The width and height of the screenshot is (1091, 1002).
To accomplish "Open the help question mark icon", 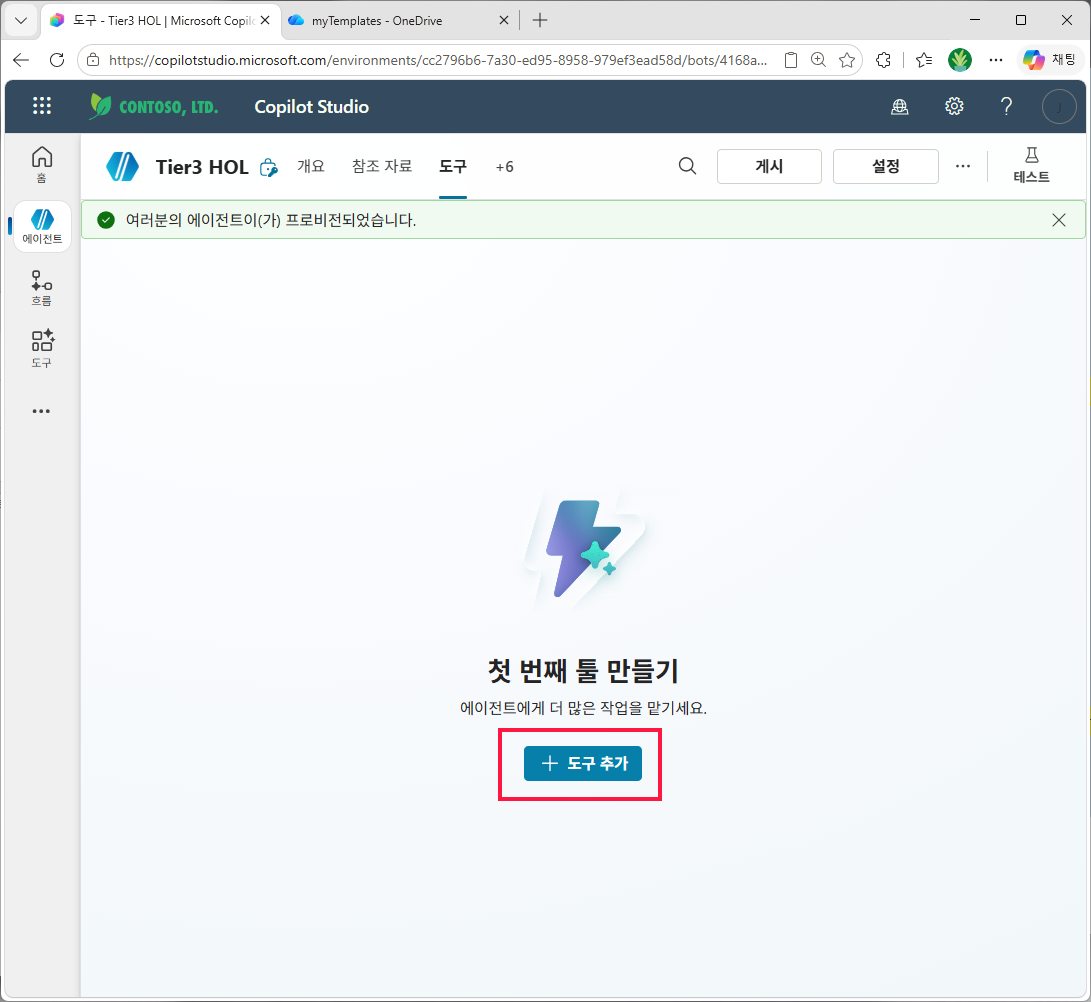I will 1006,106.
